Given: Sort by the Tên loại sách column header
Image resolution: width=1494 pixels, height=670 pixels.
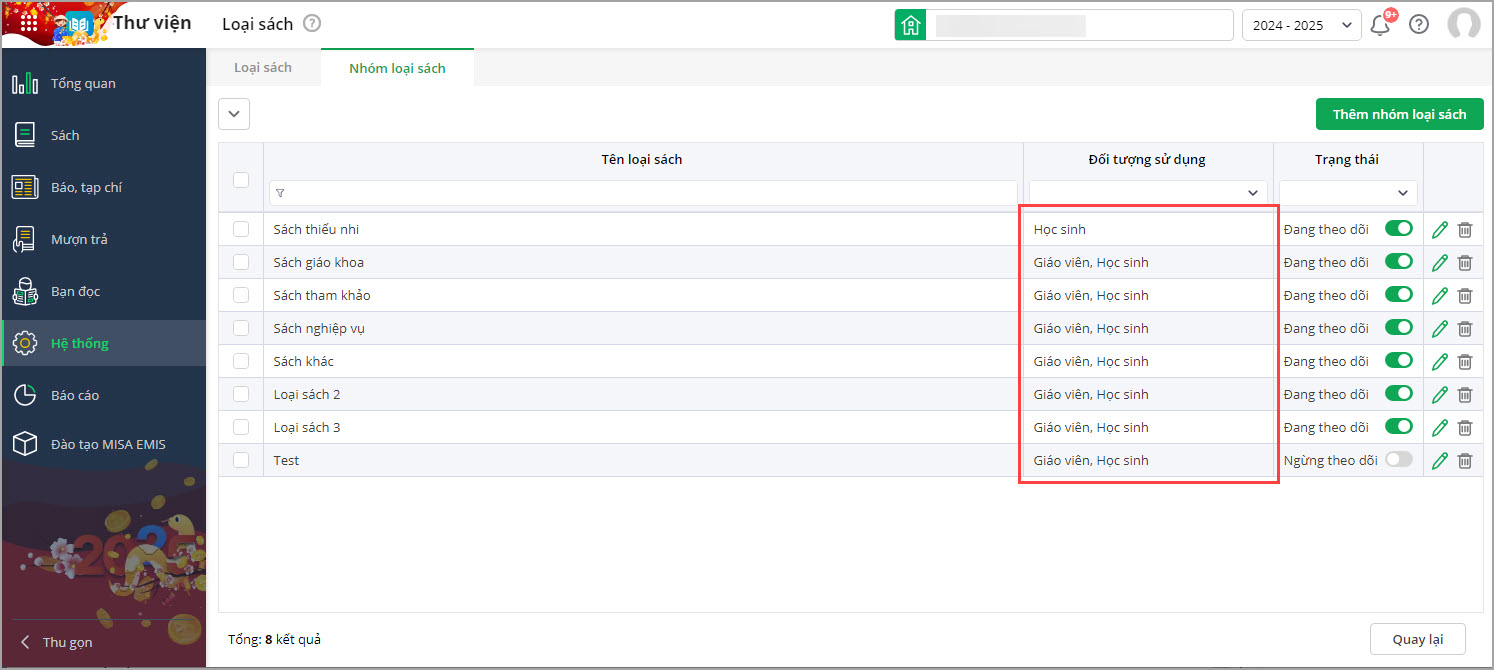Looking at the screenshot, I should tap(642, 160).
